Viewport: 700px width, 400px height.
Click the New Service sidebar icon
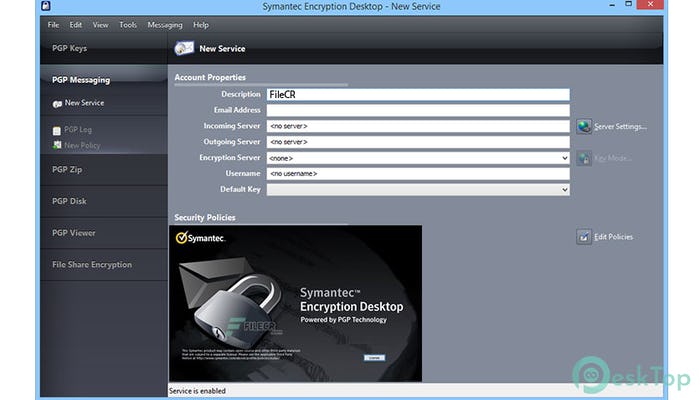[x=57, y=104]
